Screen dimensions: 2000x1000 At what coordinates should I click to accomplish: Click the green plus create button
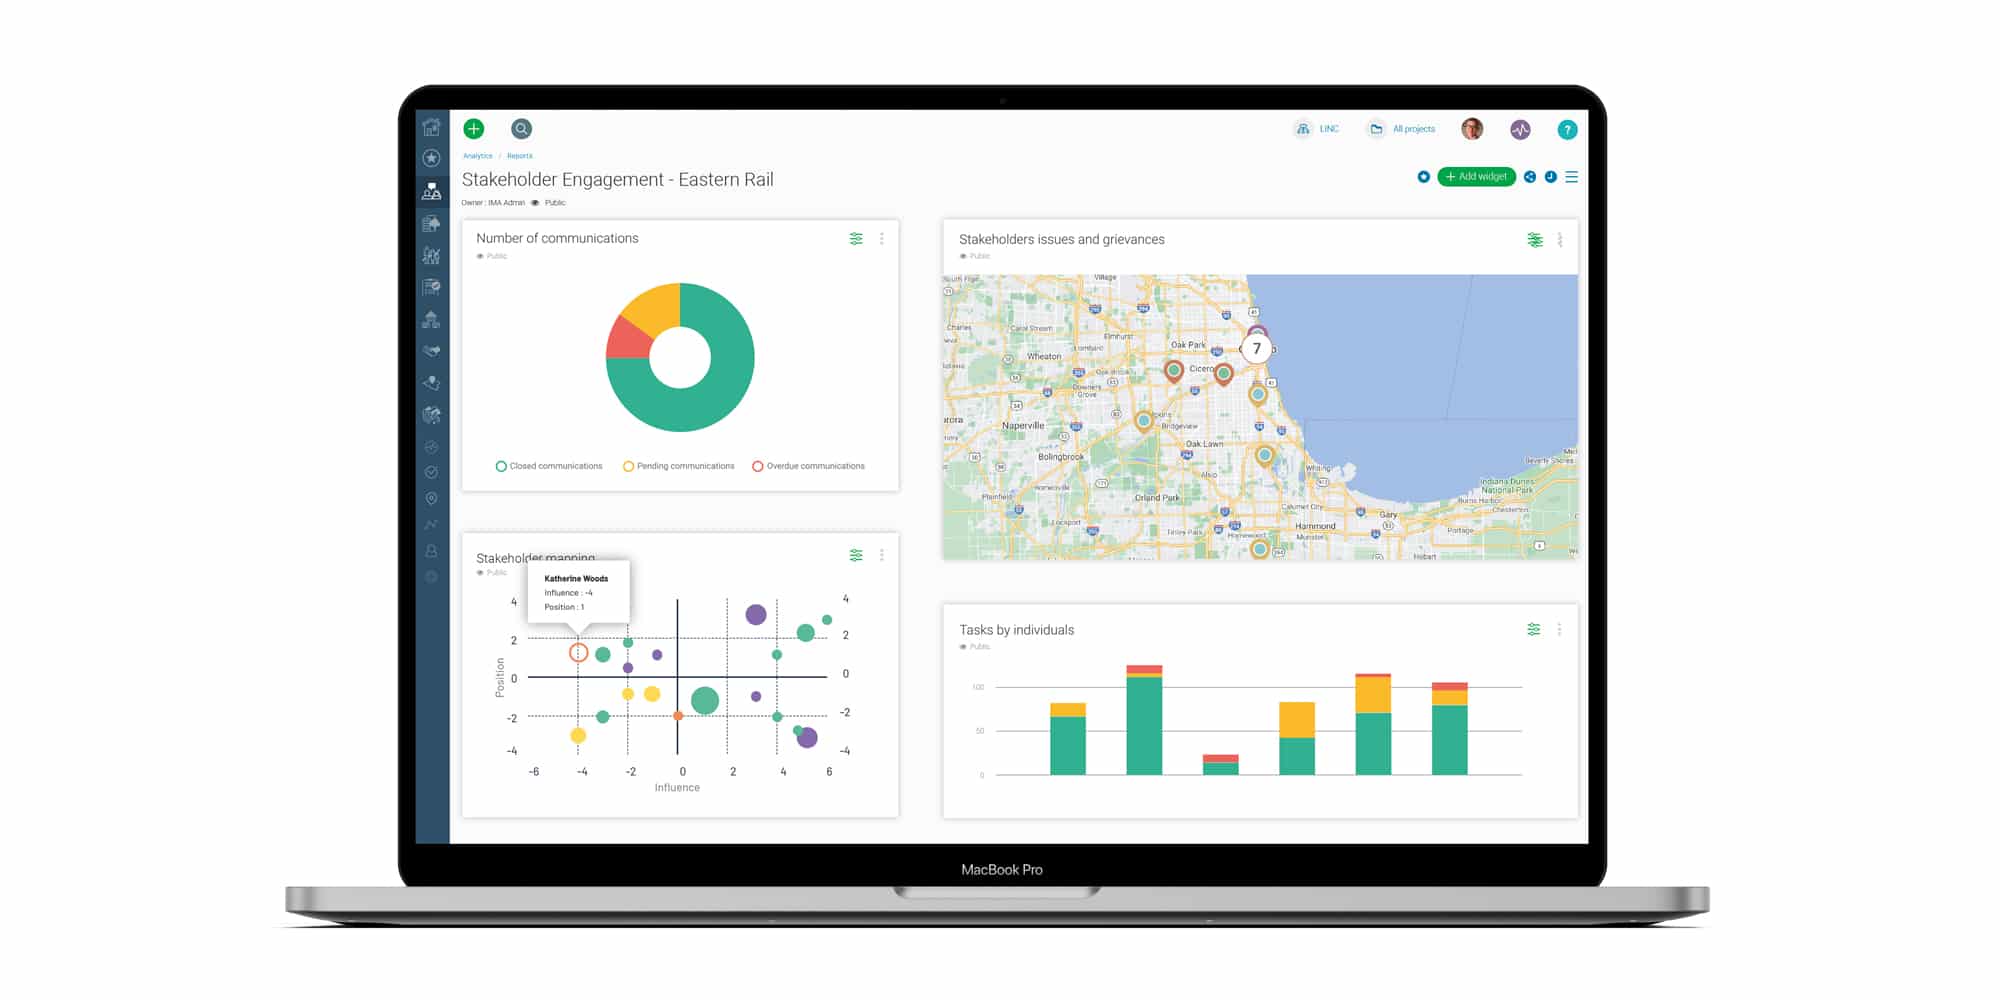pos(474,128)
